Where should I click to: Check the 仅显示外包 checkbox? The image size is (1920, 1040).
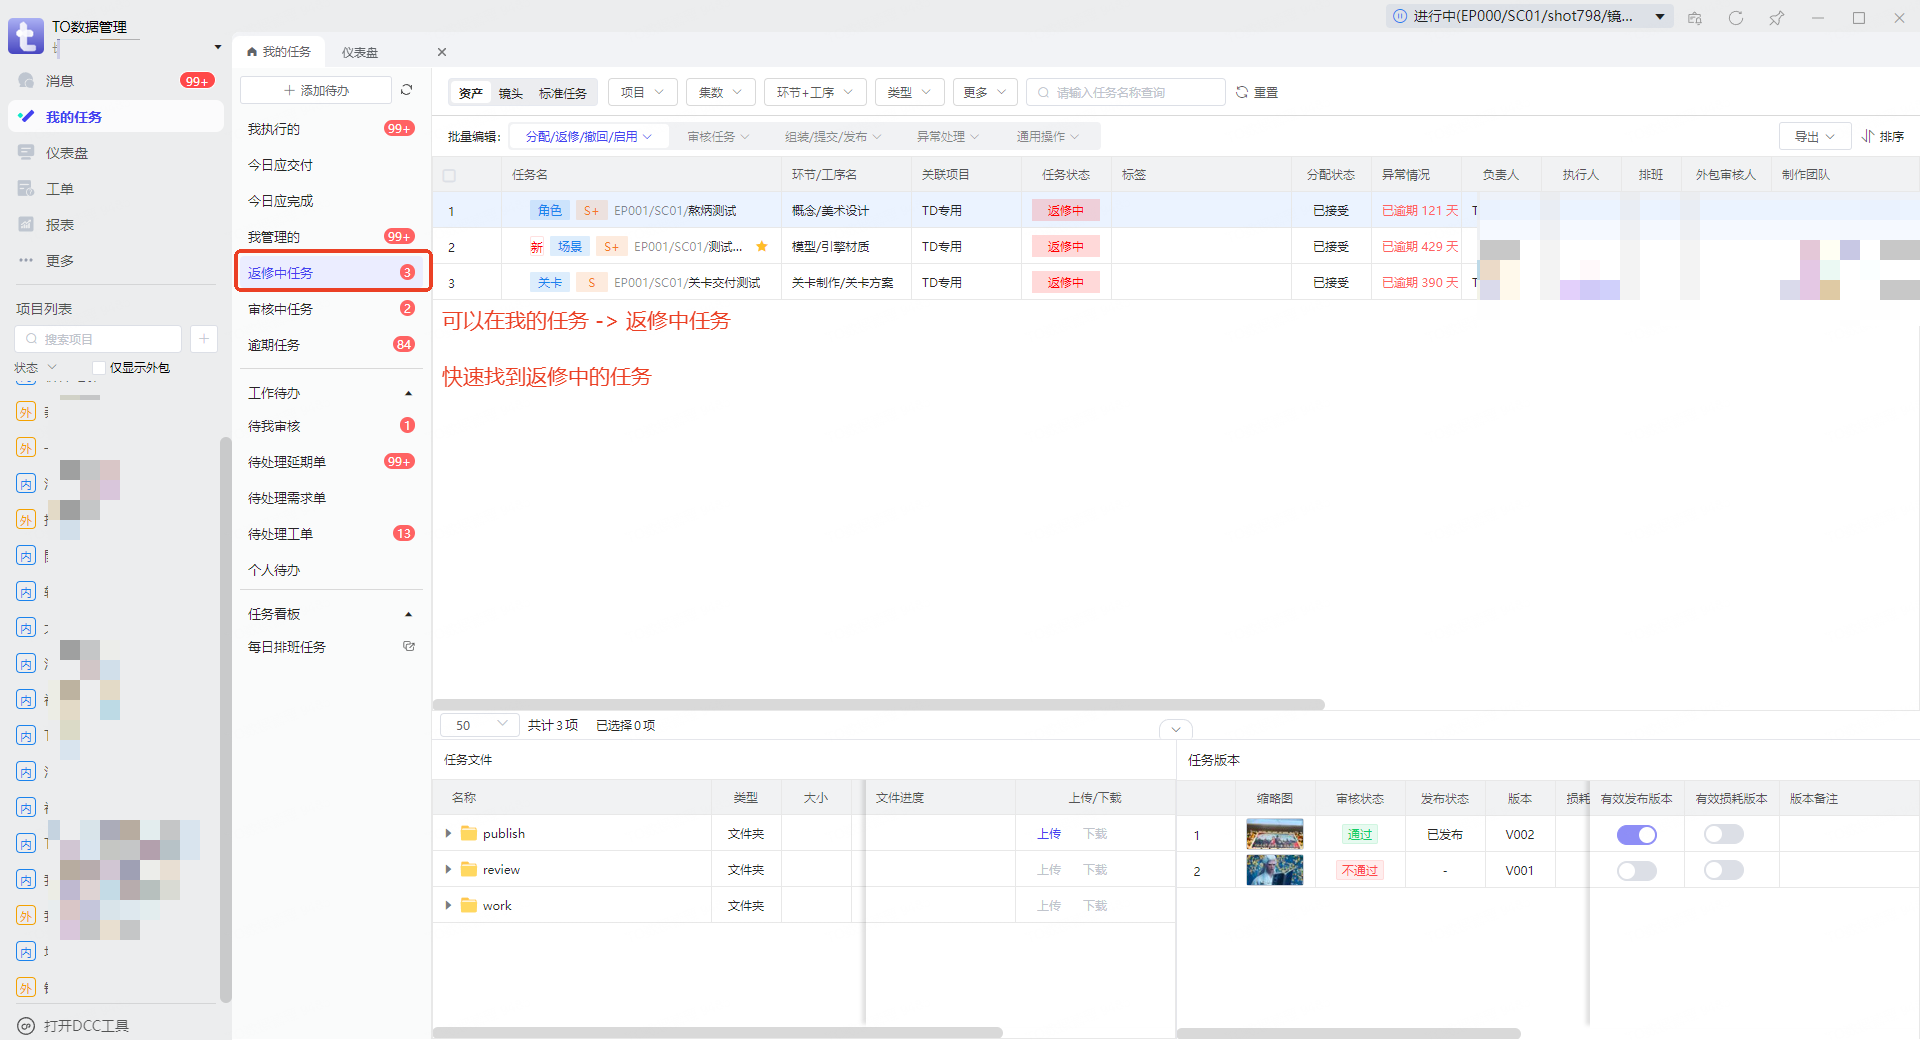(x=99, y=368)
